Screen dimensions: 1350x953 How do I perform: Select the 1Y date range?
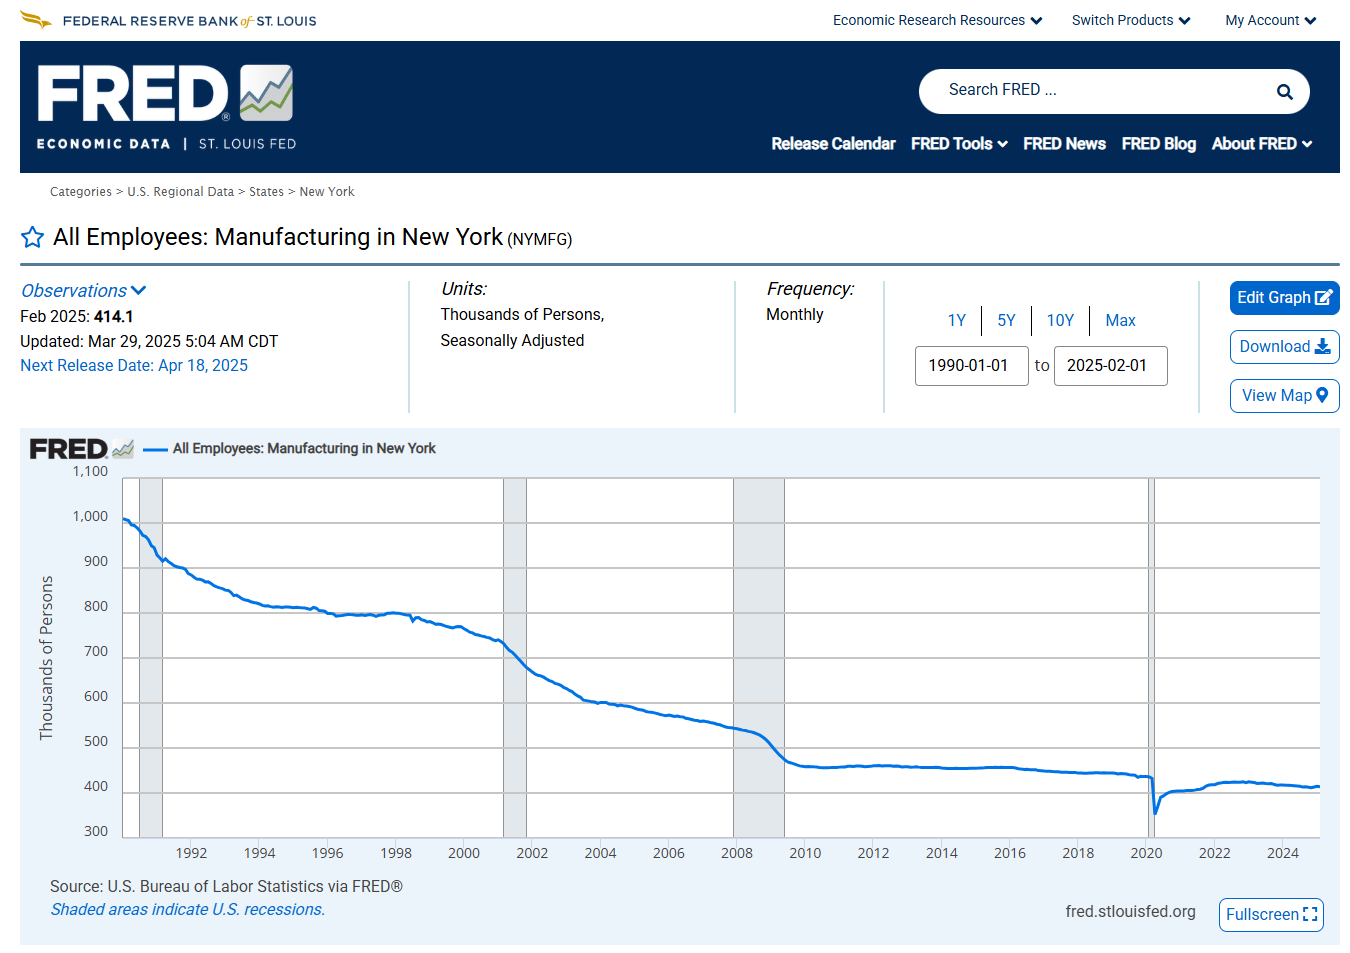[x=957, y=321]
